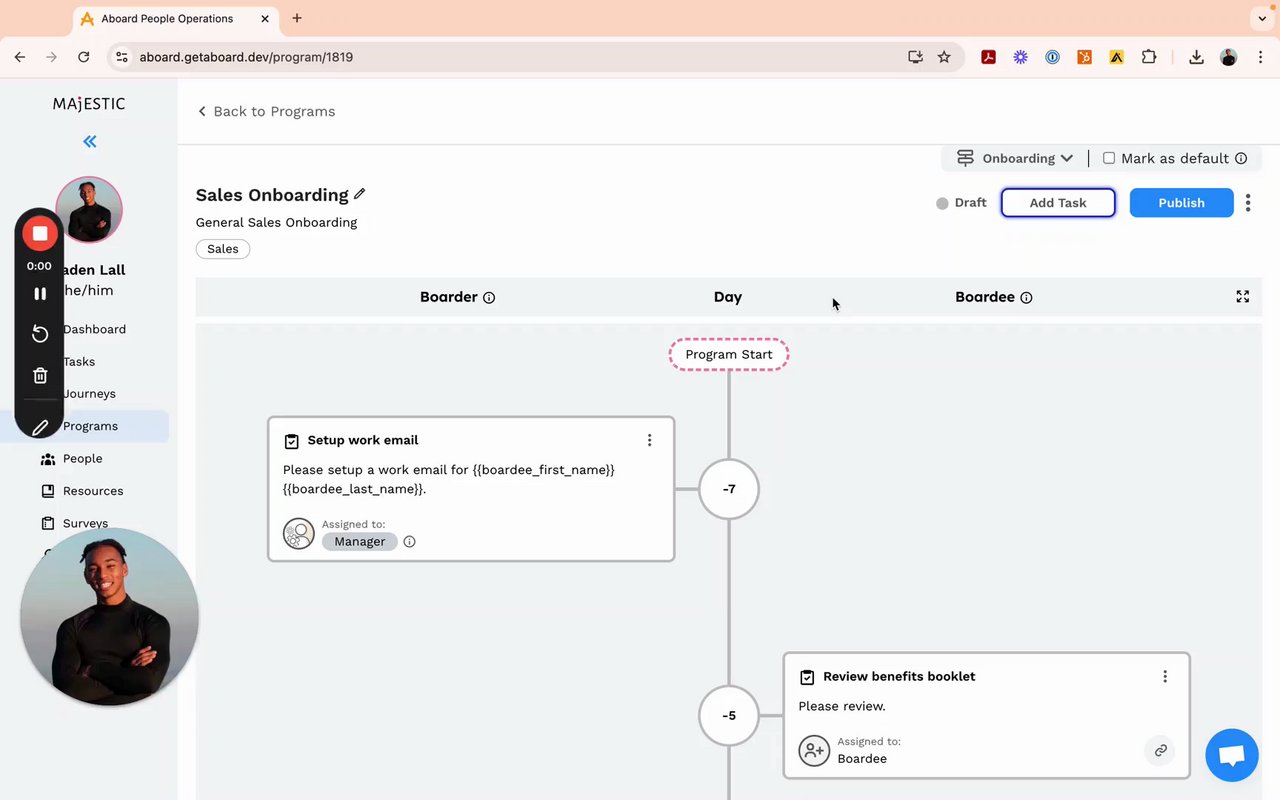The height and width of the screenshot is (800, 1280).
Task: Open the People page in sidebar
Action: pyautogui.click(x=82, y=459)
